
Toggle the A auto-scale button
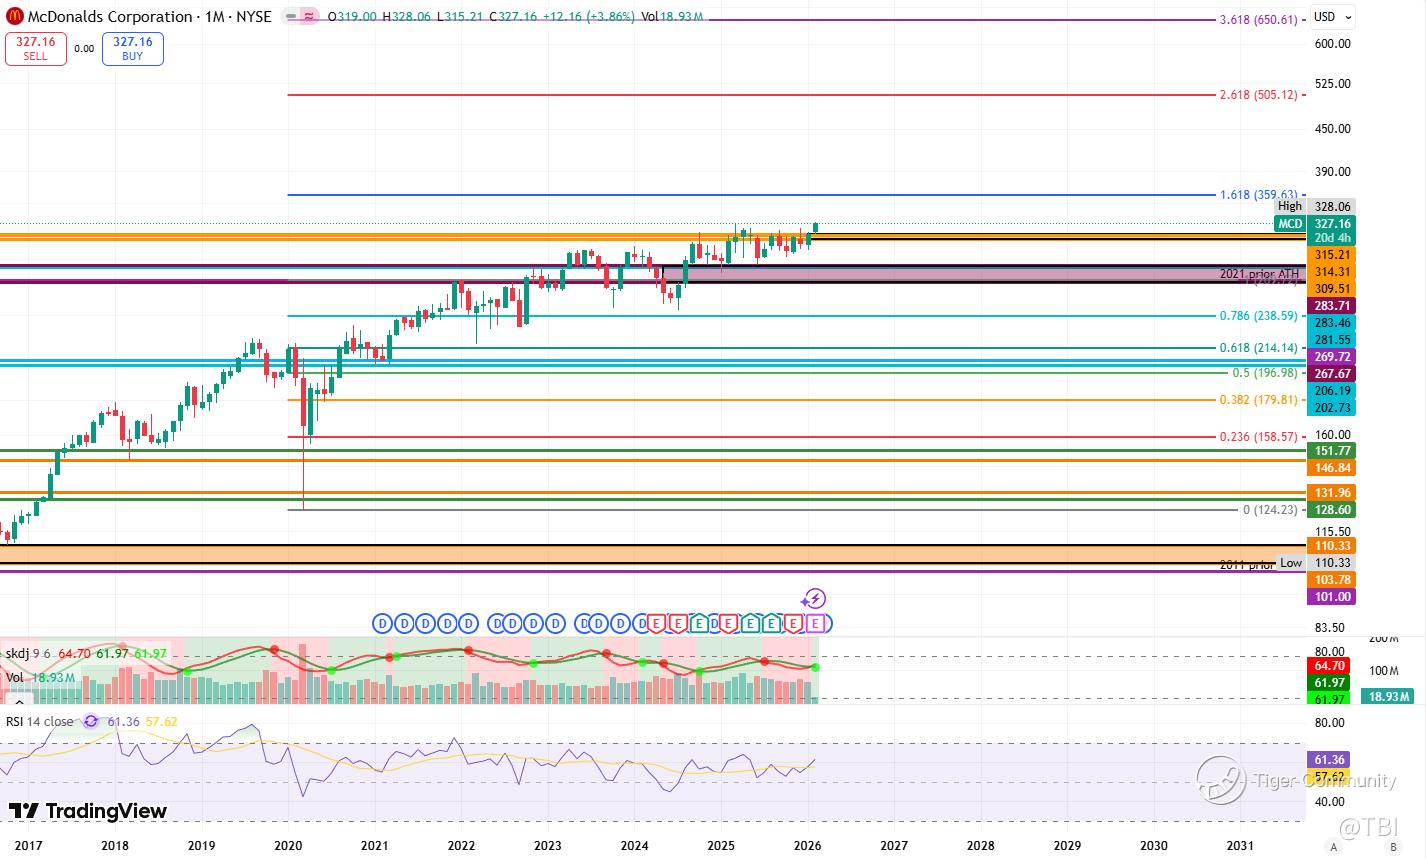(x=1334, y=847)
